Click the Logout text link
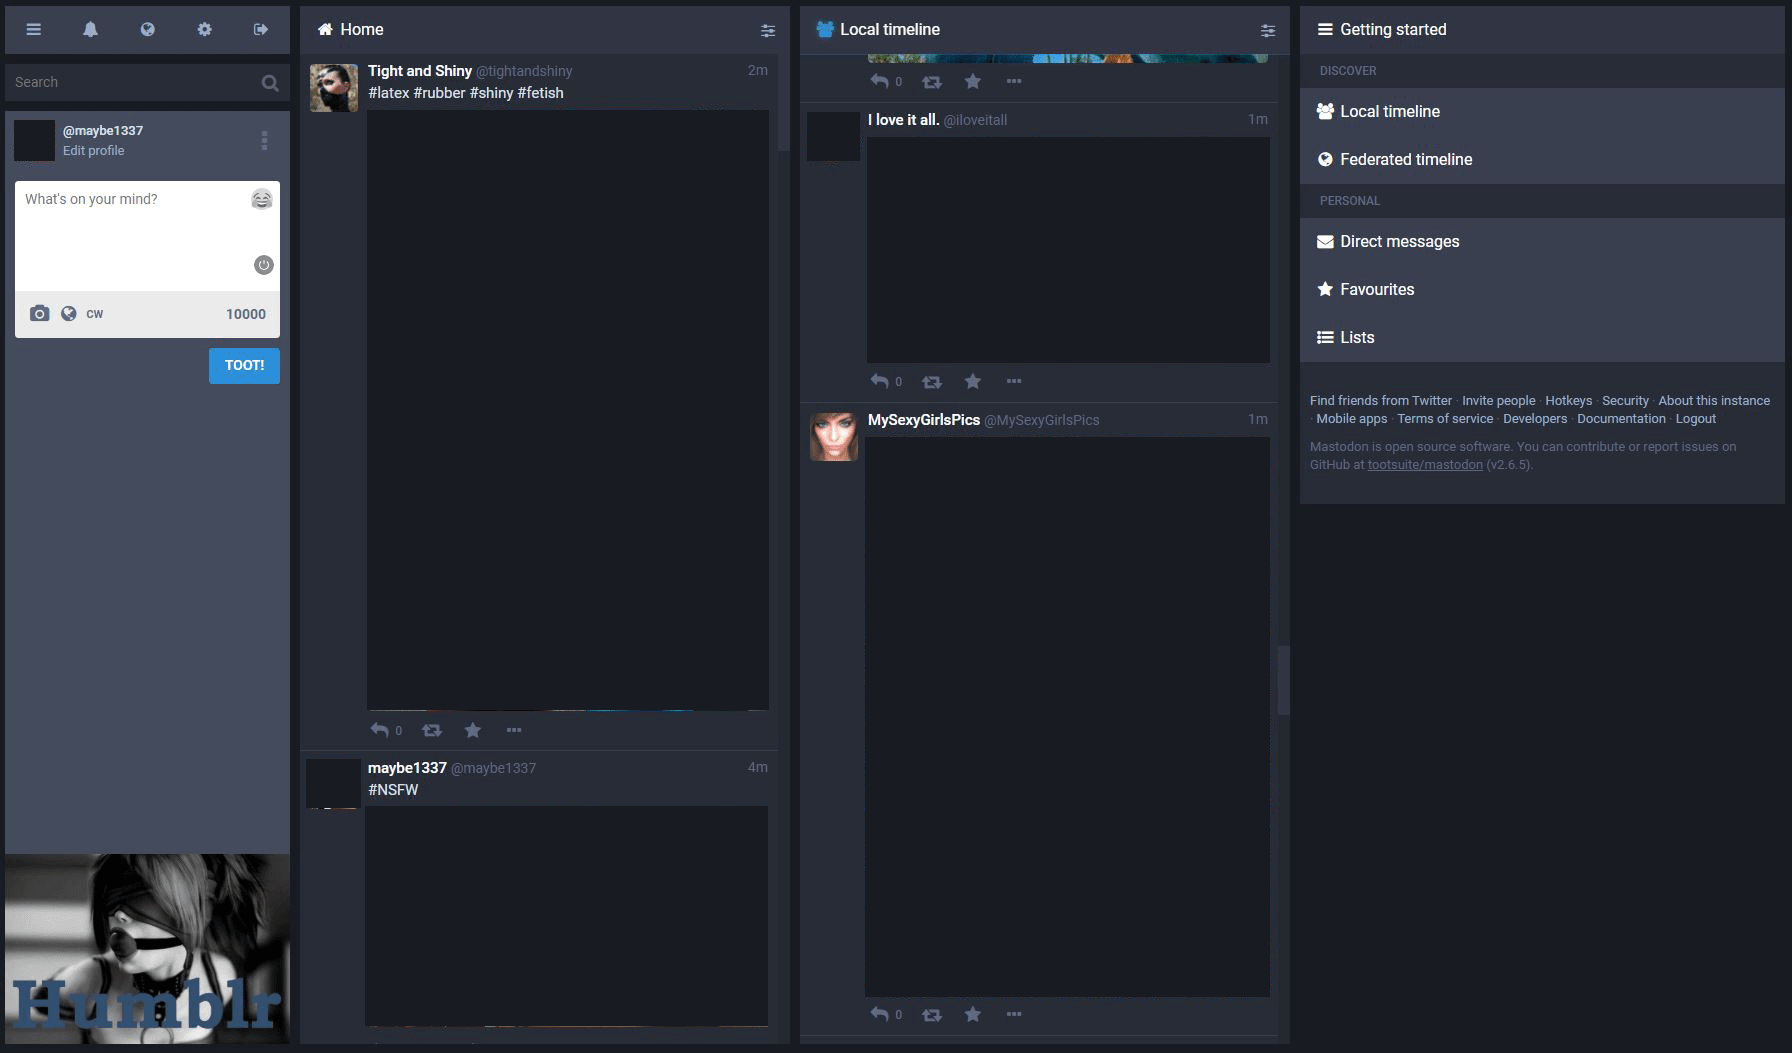This screenshot has height=1053, width=1792. (x=1696, y=419)
